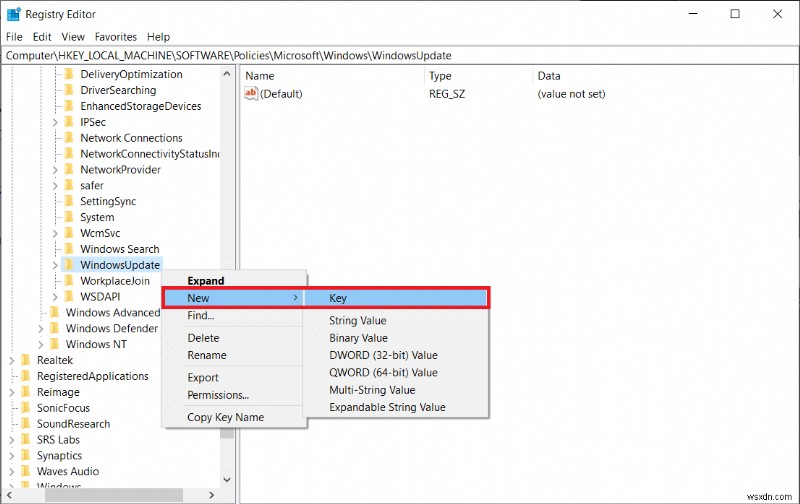Create a new DWORD (32-bit) Value
Screen dimensions: 800x504
[x=396, y=355]
